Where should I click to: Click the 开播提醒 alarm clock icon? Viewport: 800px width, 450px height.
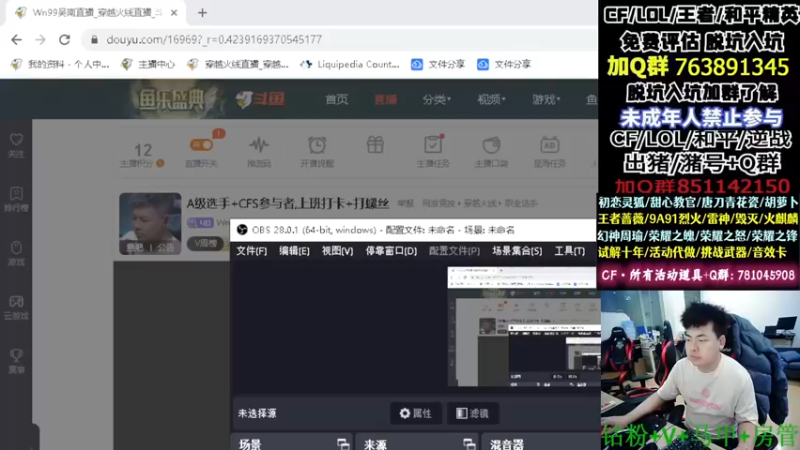(x=317, y=145)
